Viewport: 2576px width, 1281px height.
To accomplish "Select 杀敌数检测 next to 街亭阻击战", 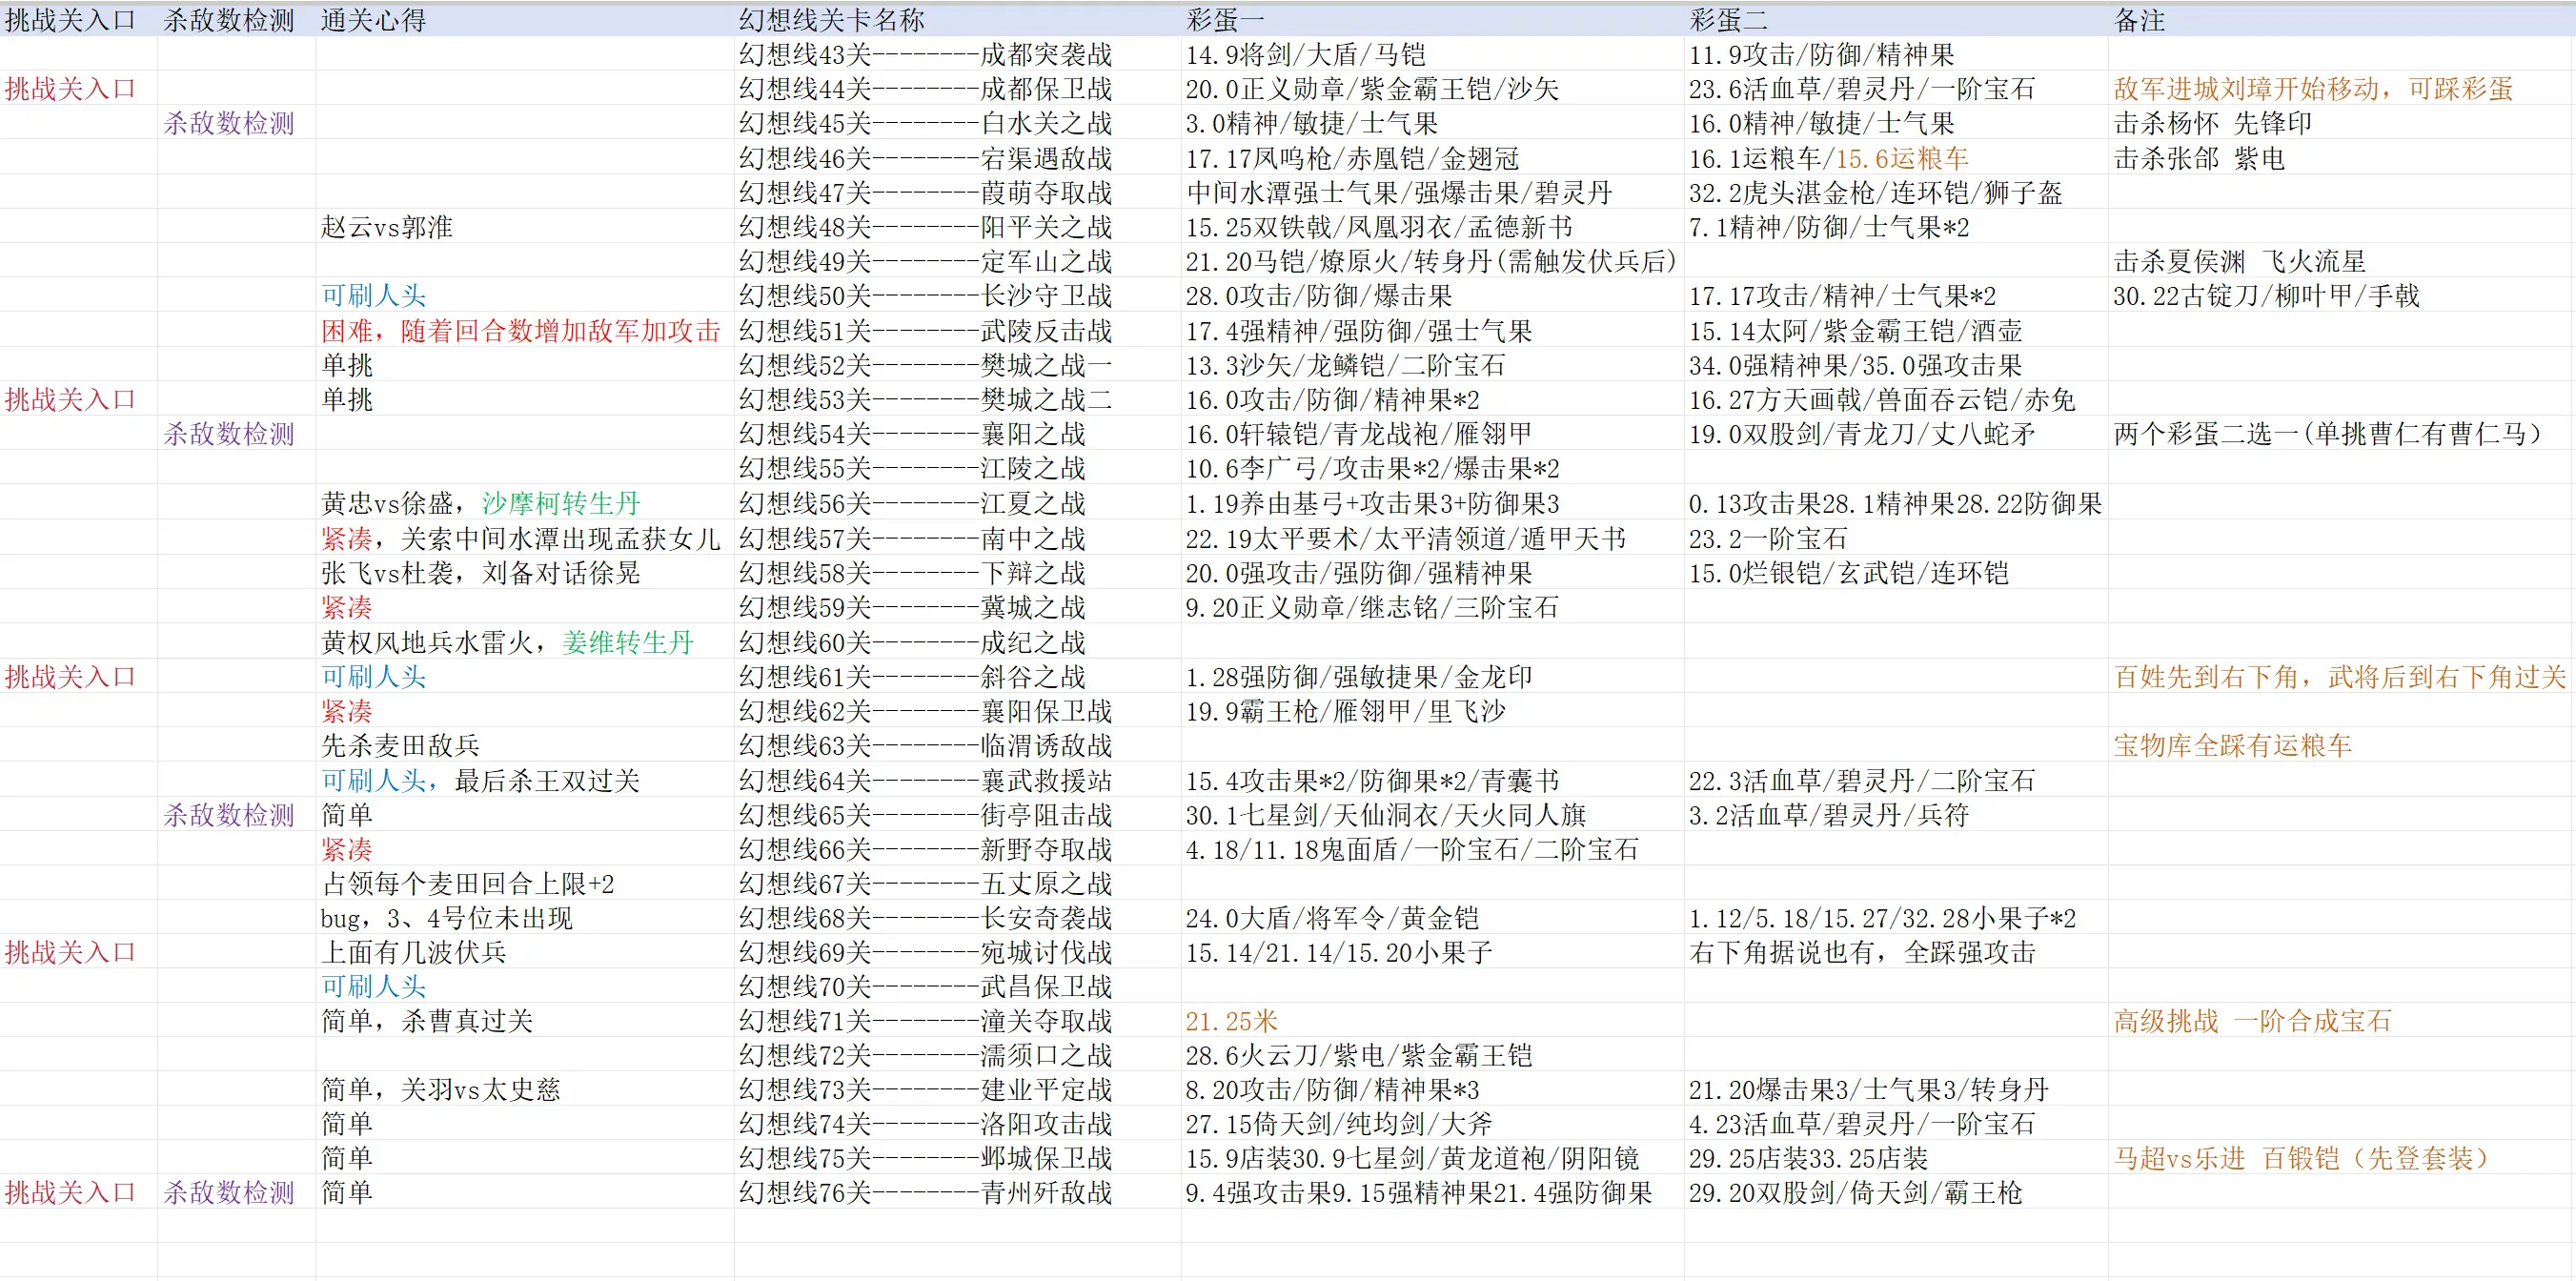I will pyautogui.click(x=230, y=814).
